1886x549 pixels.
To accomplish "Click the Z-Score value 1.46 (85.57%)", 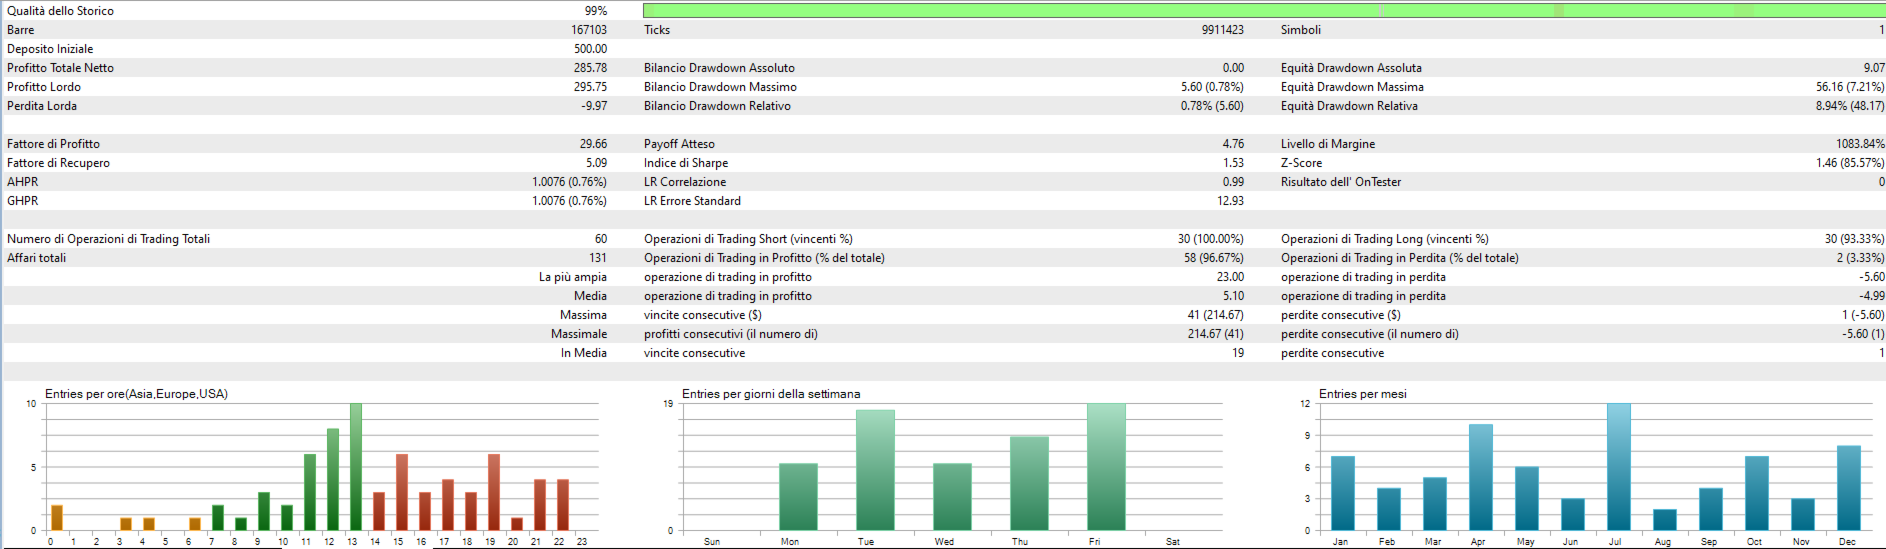I will [x=1850, y=163].
